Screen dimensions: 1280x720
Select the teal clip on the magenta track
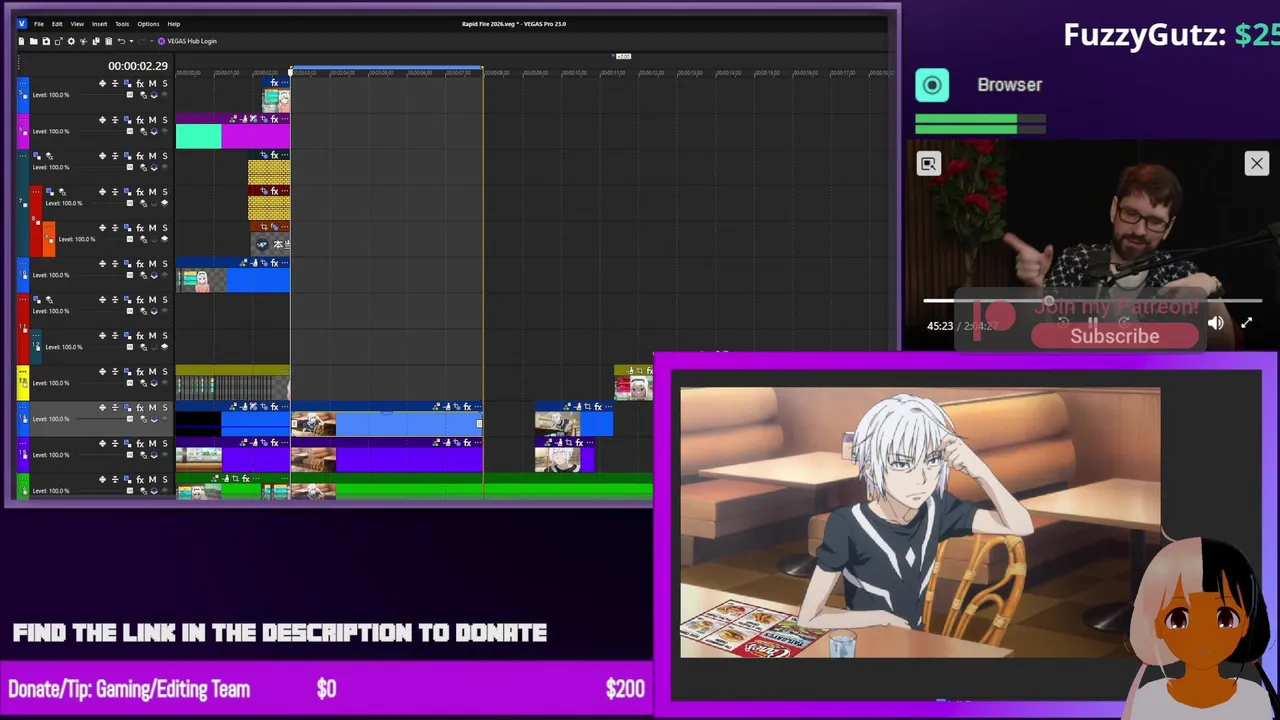pyautogui.click(x=198, y=136)
